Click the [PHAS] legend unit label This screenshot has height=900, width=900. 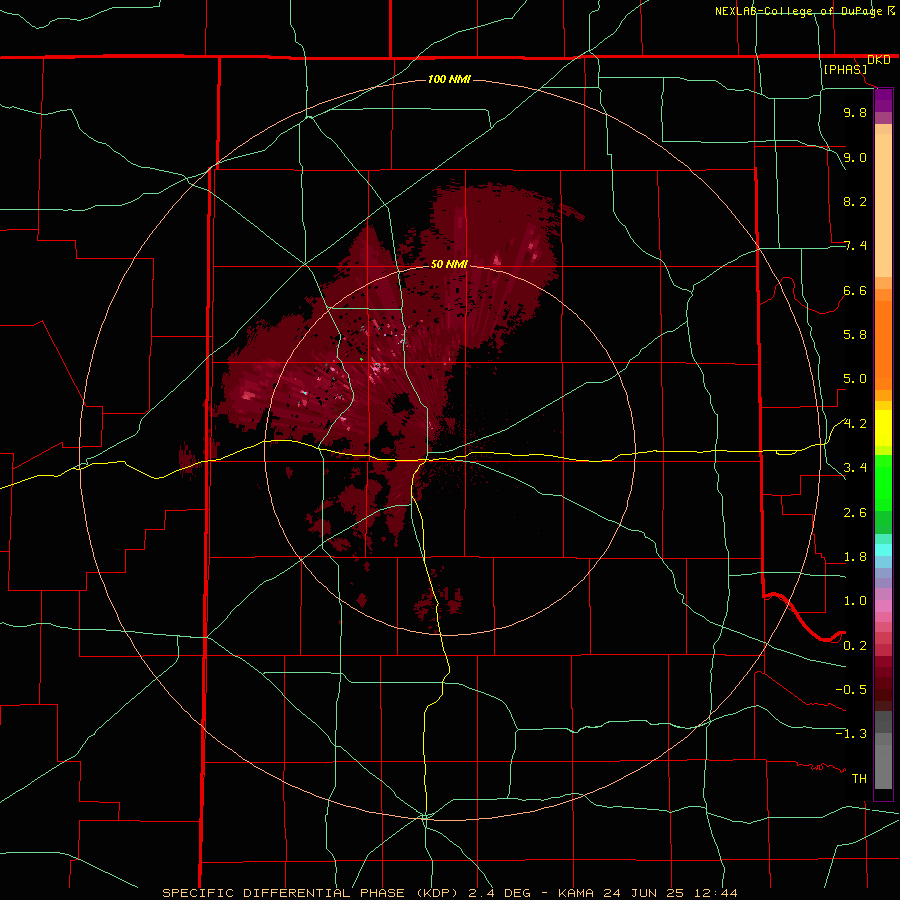[x=845, y=69]
